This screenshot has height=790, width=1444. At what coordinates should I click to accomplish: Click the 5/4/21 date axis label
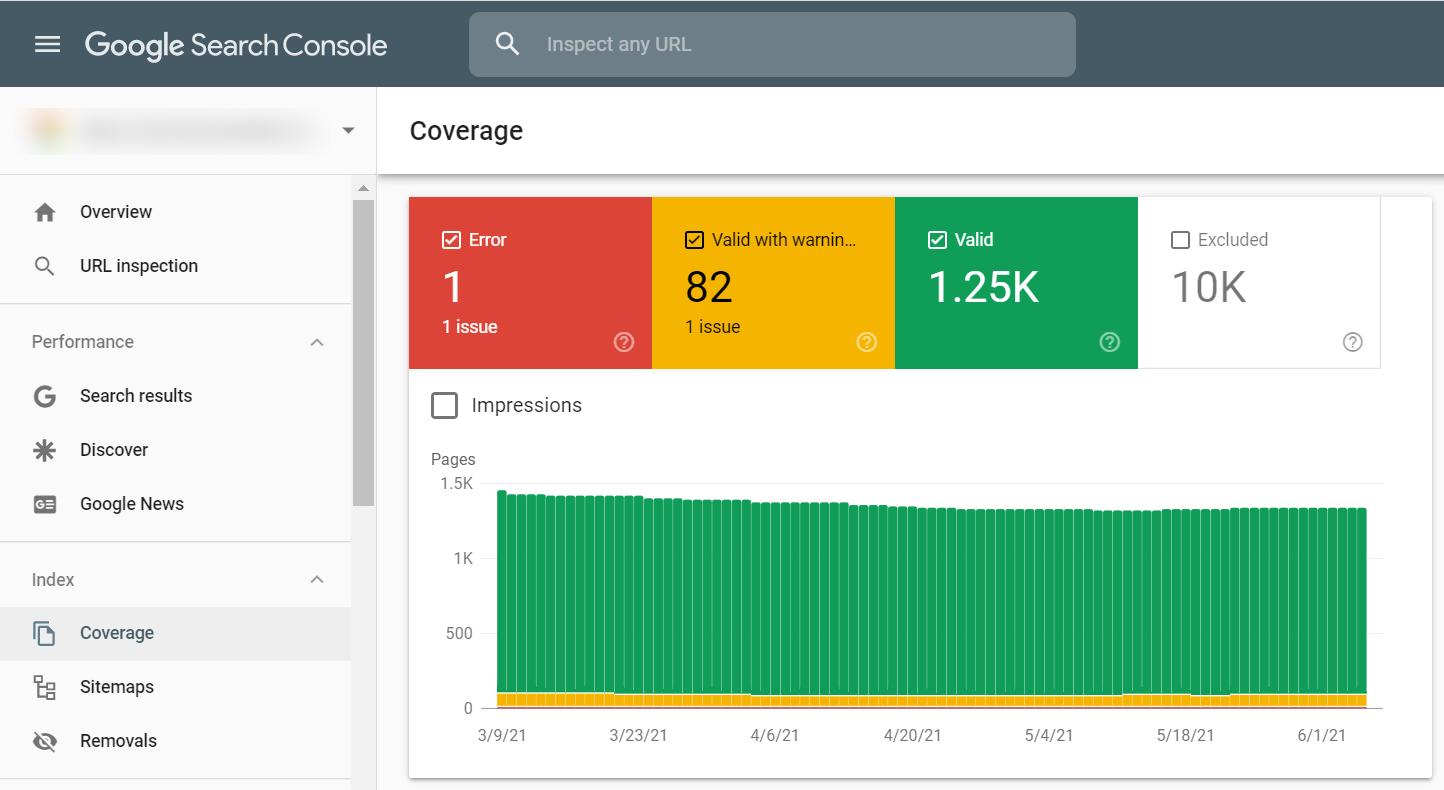point(1049,735)
